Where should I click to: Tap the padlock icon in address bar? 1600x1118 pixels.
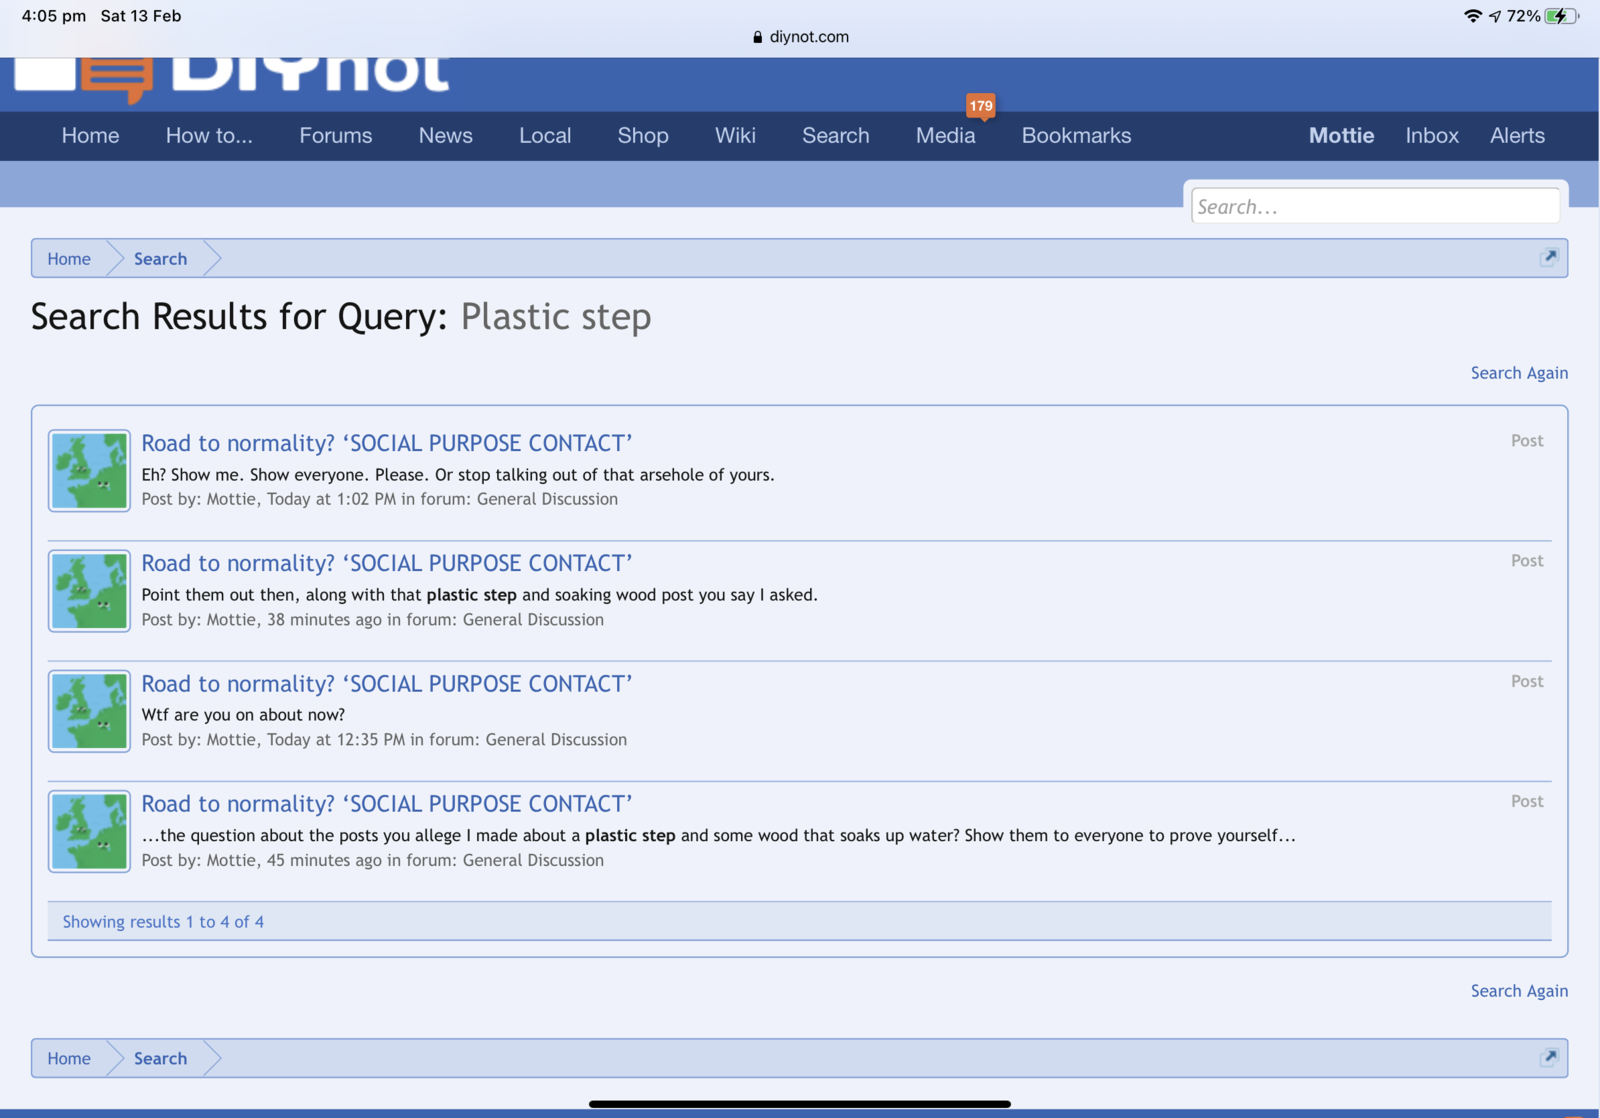757,37
